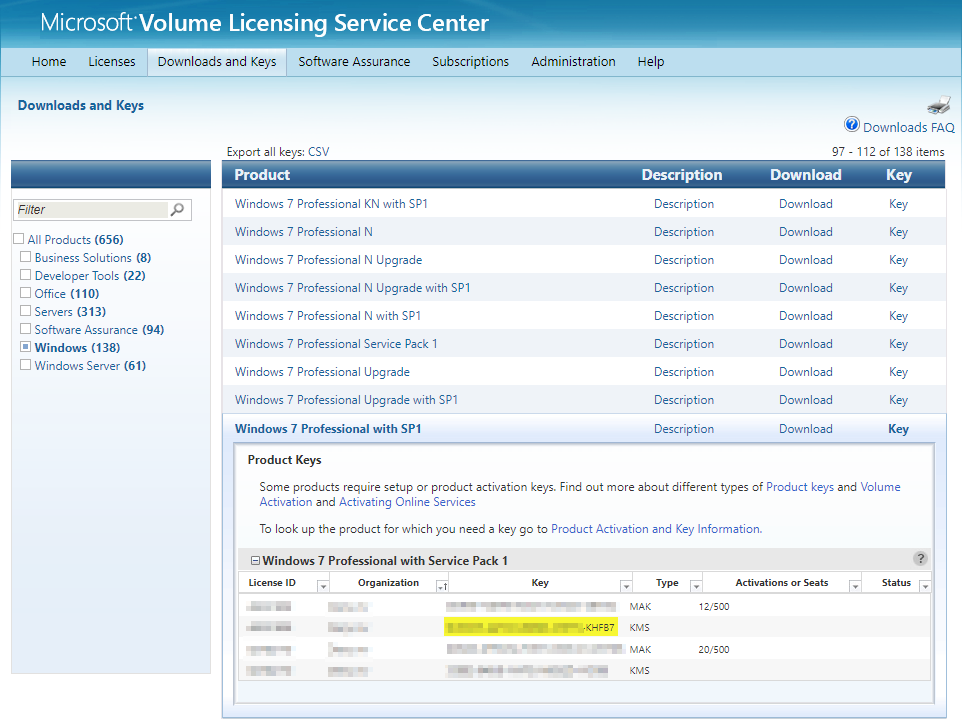Check the Business Solutions checkbox
This screenshot has height=719, width=962.
tap(25, 256)
